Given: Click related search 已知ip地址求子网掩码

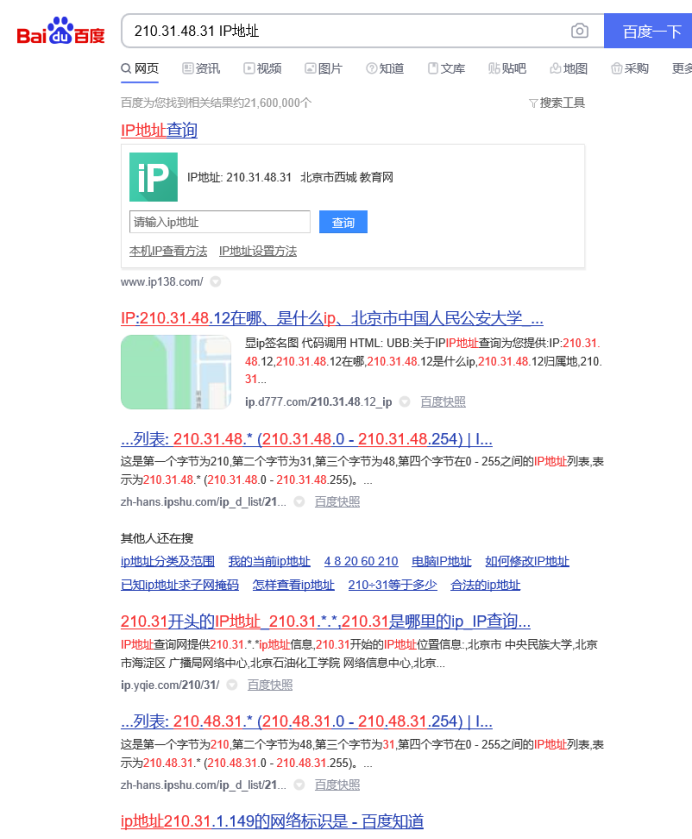Looking at the screenshot, I should (x=180, y=585).
